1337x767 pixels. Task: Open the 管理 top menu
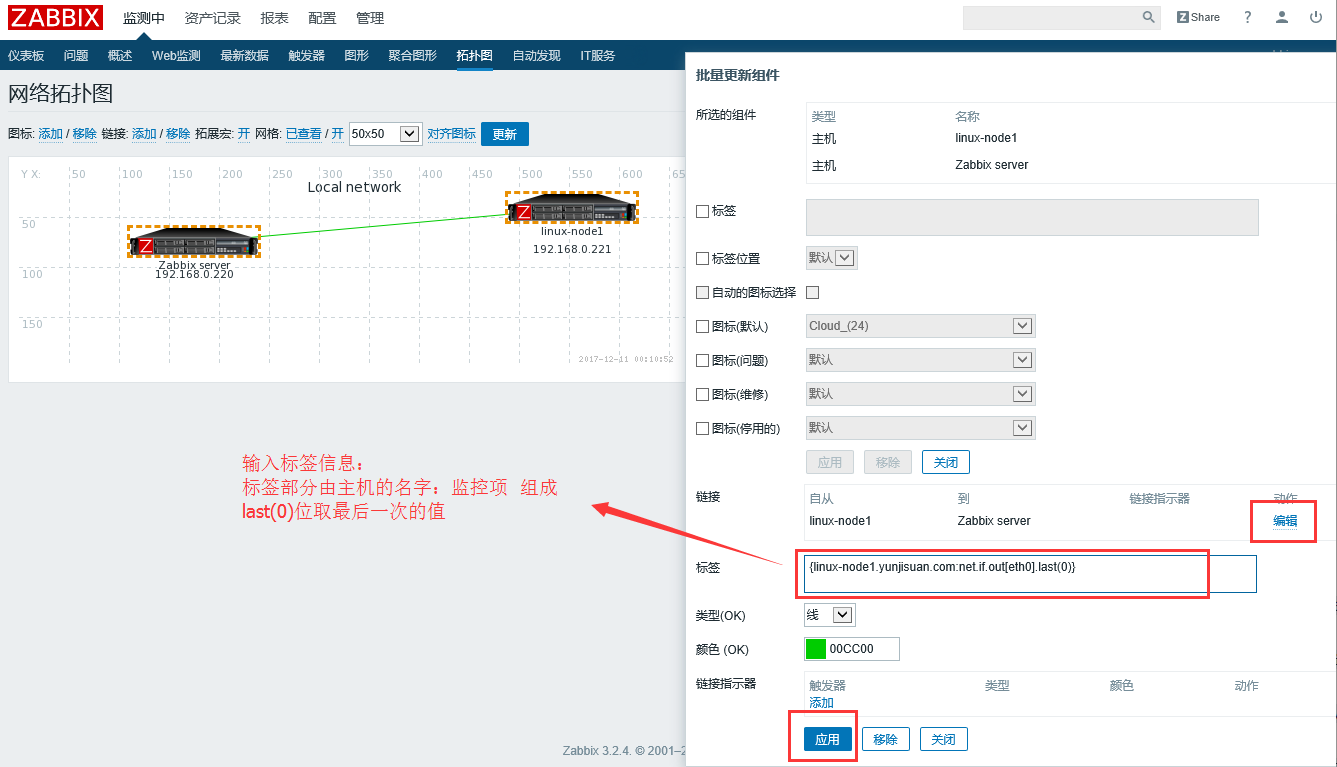click(370, 18)
